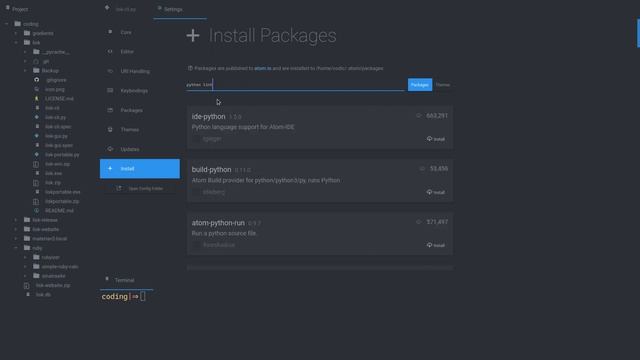
Task: Click the author avatar under build-python
Action: click(x=196, y=192)
